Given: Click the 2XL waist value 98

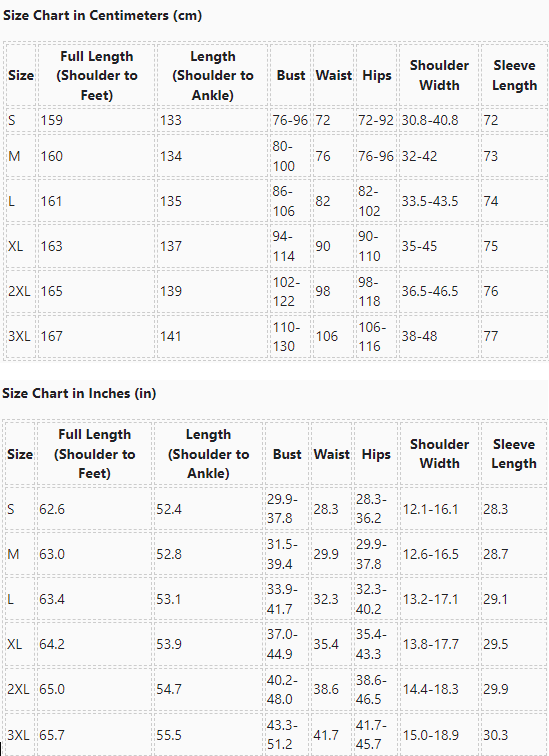Looking at the screenshot, I should click(x=323, y=291).
